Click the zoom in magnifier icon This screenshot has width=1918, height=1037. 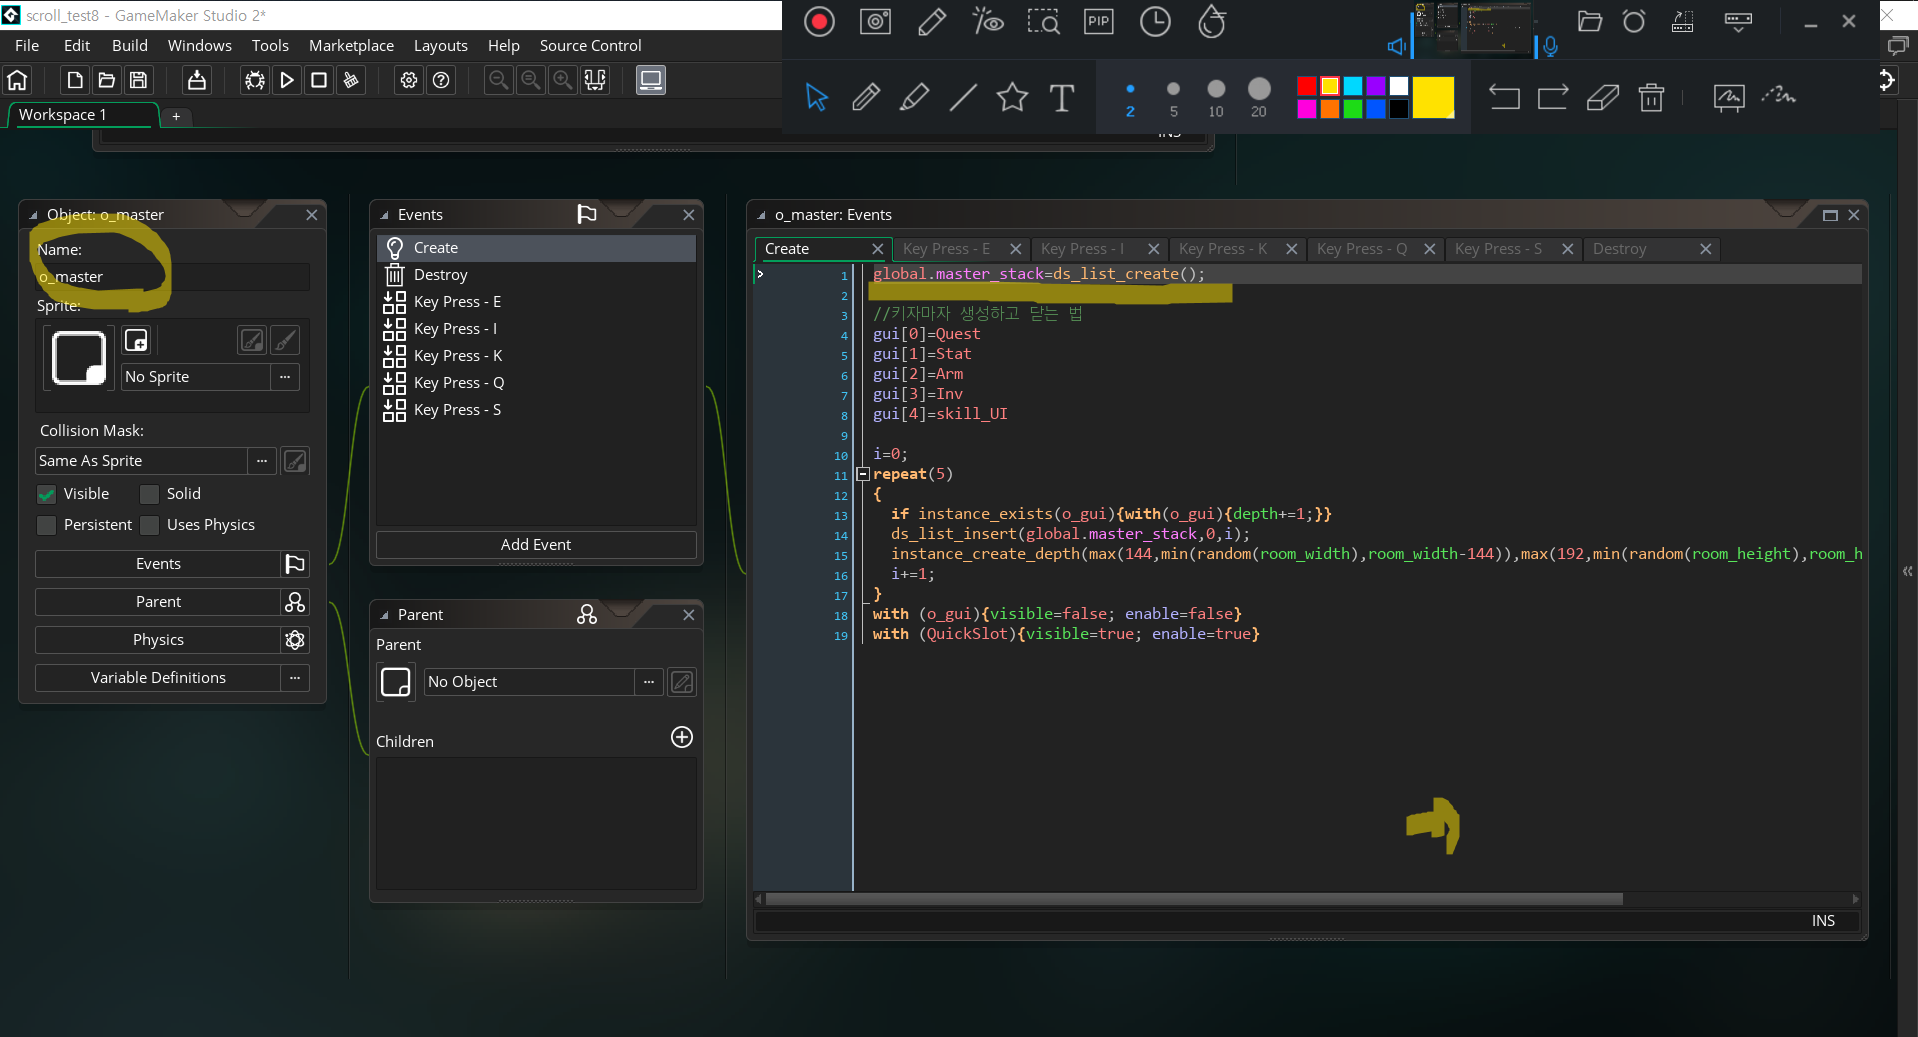click(563, 80)
